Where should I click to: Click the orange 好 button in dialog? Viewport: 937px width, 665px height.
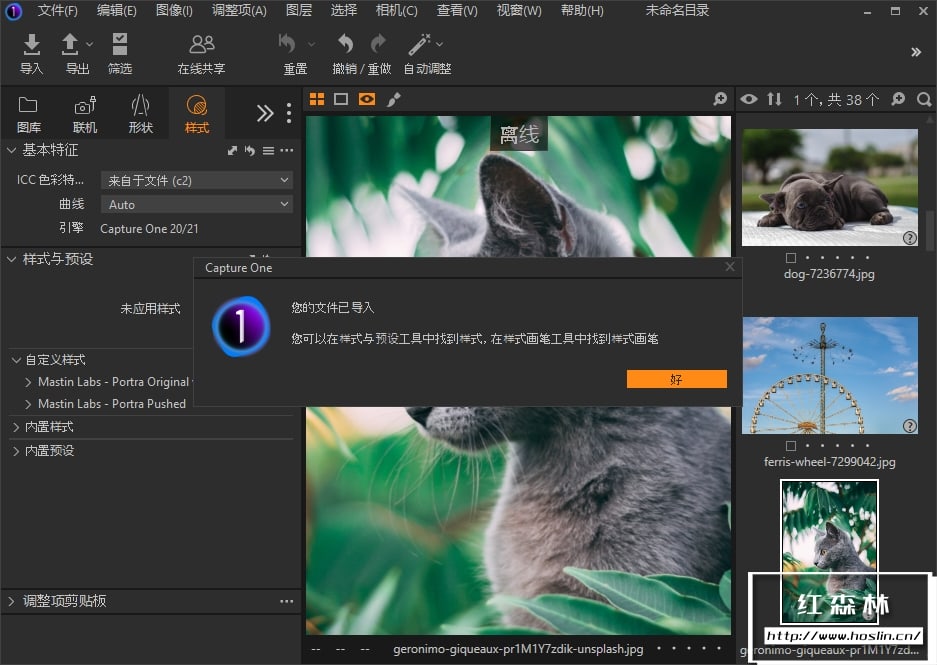click(676, 379)
